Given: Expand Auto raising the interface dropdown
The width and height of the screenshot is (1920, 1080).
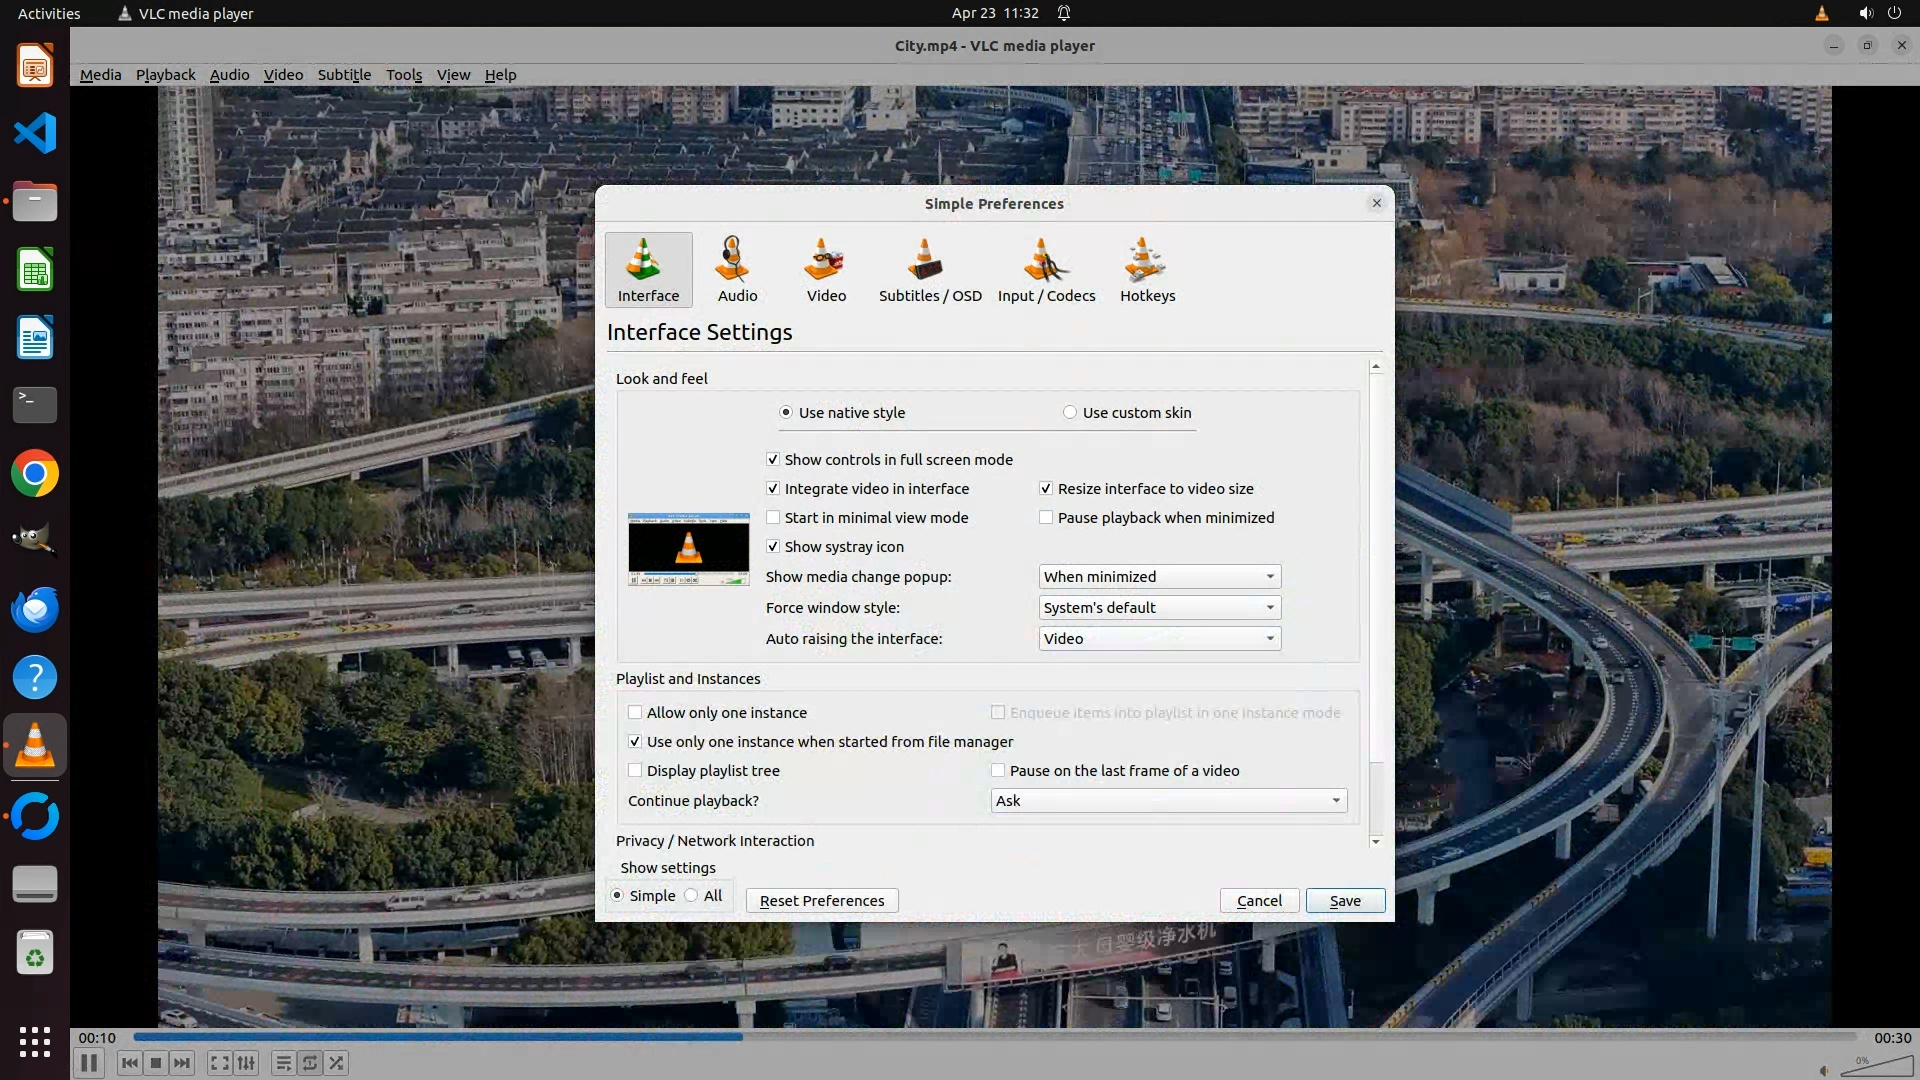Looking at the screenshot, I should pyautogui.click(x=1159, y=639).
